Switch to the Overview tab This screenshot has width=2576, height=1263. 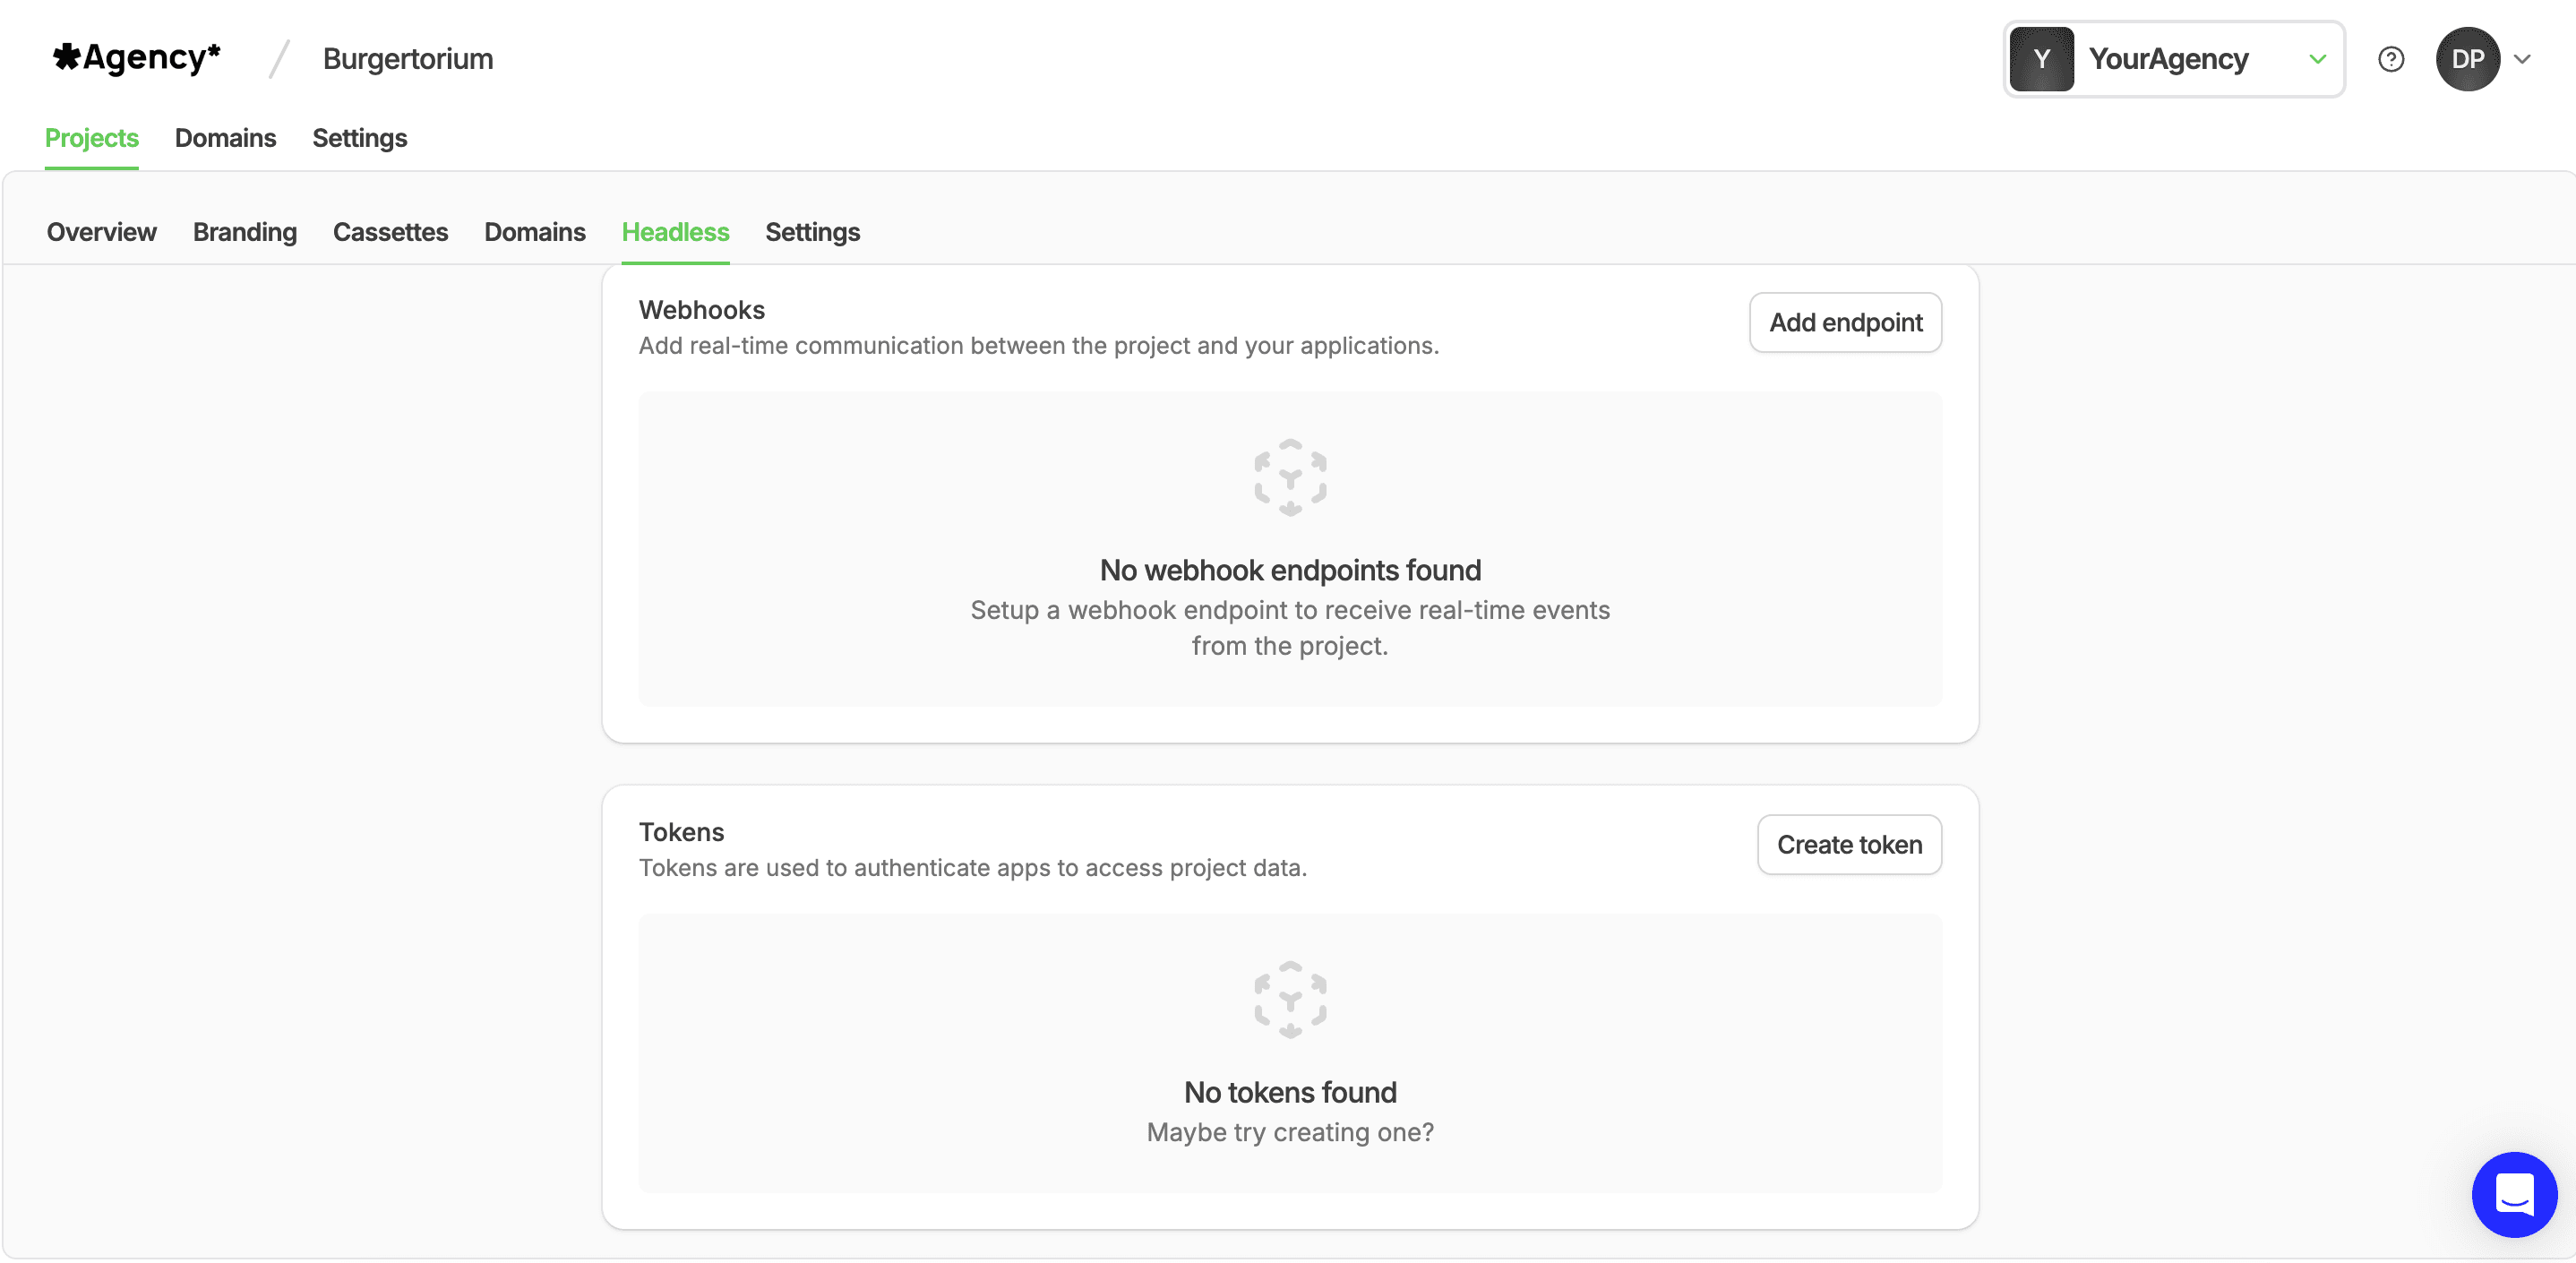[x=101, y=232]
